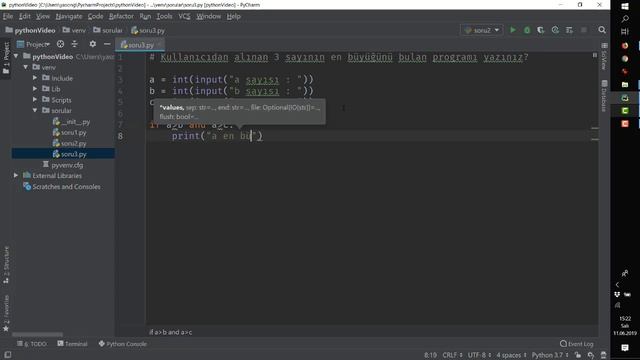This screenshot has height=360, width=640.
Task: Expand the Include folder
Action: (x=35, y=78)
